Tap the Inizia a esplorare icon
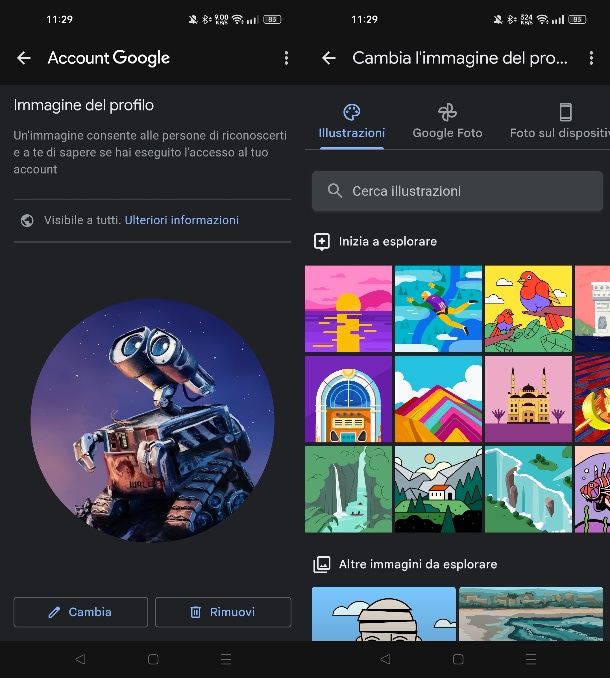 pos(322,242)
